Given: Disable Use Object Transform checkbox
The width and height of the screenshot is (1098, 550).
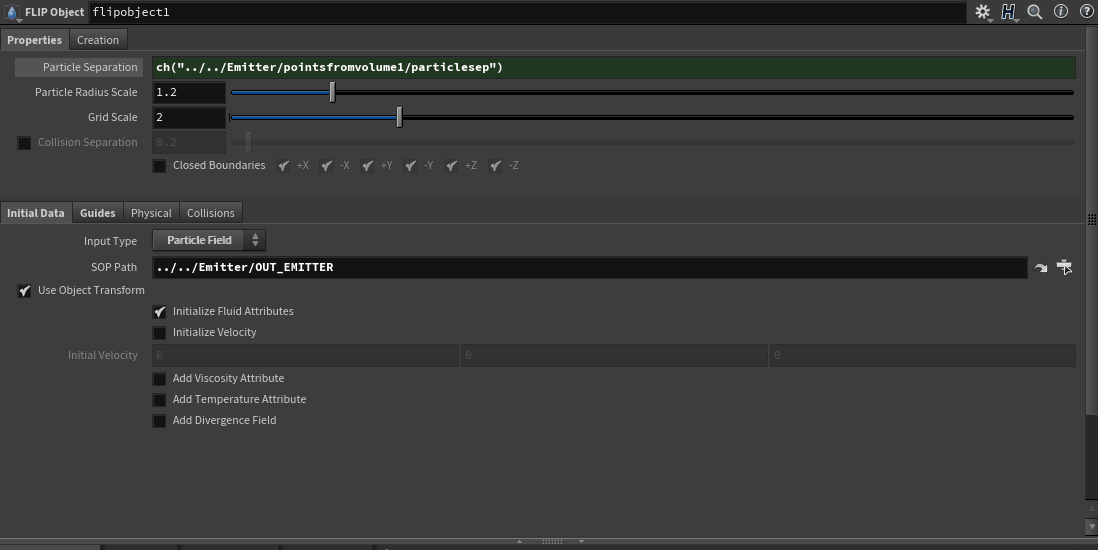Looking at the screenshot, I should click(25, 291).
